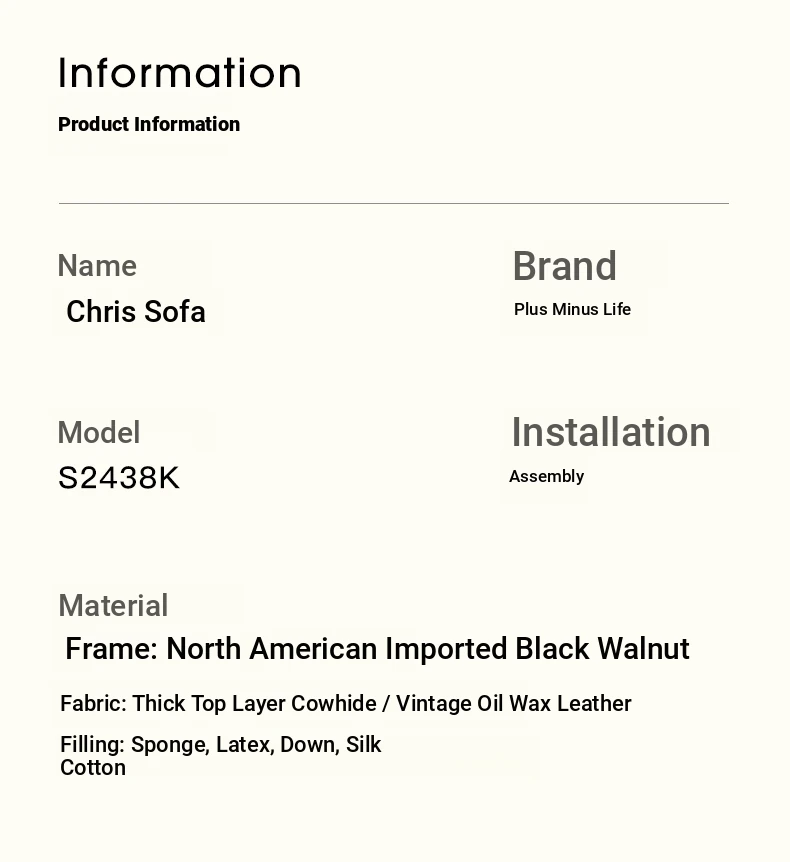Click the Name label

(x=97, y=266)
